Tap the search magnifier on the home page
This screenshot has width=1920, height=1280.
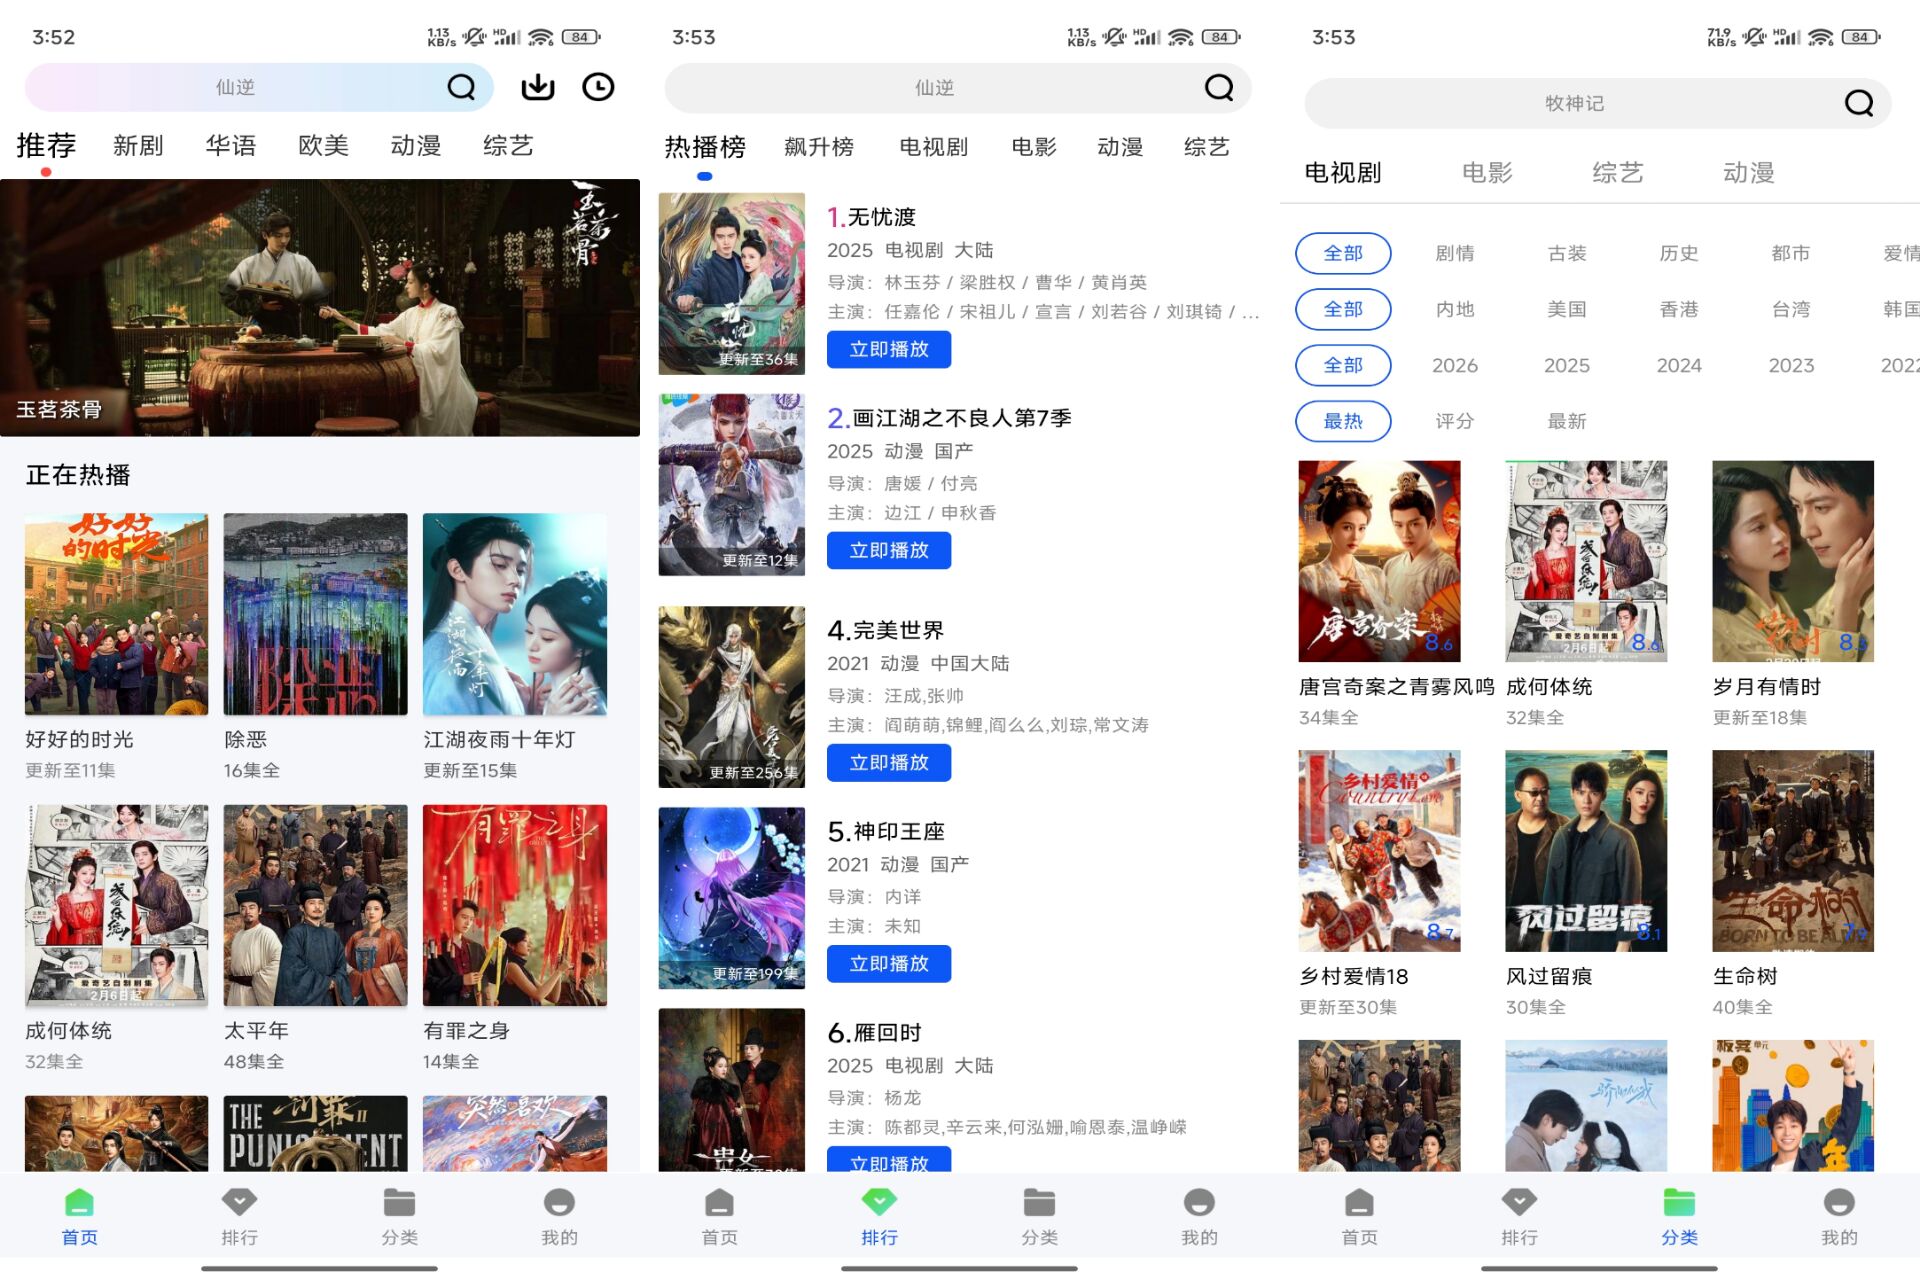(x=461, y=87)
